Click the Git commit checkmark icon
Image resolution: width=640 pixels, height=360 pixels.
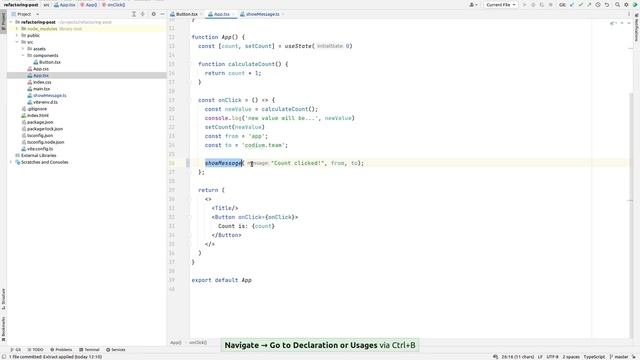[x=580, y=5]
